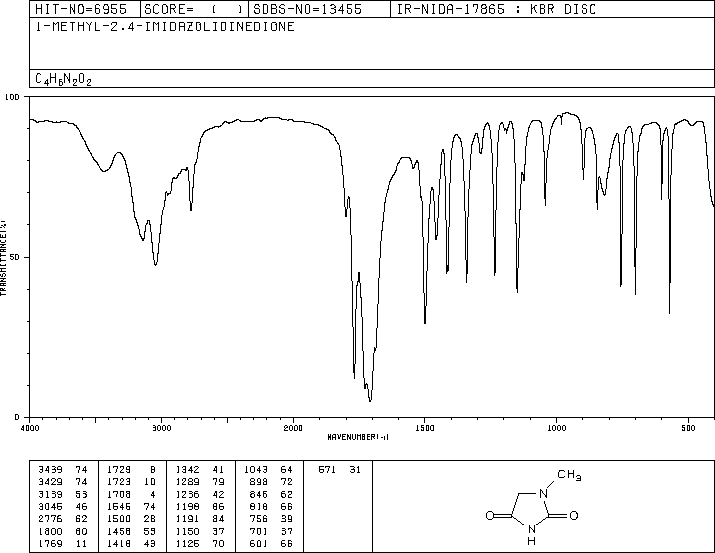Click the 1500 wavenumber axis label
715x553 pixels.
point(425,428)
